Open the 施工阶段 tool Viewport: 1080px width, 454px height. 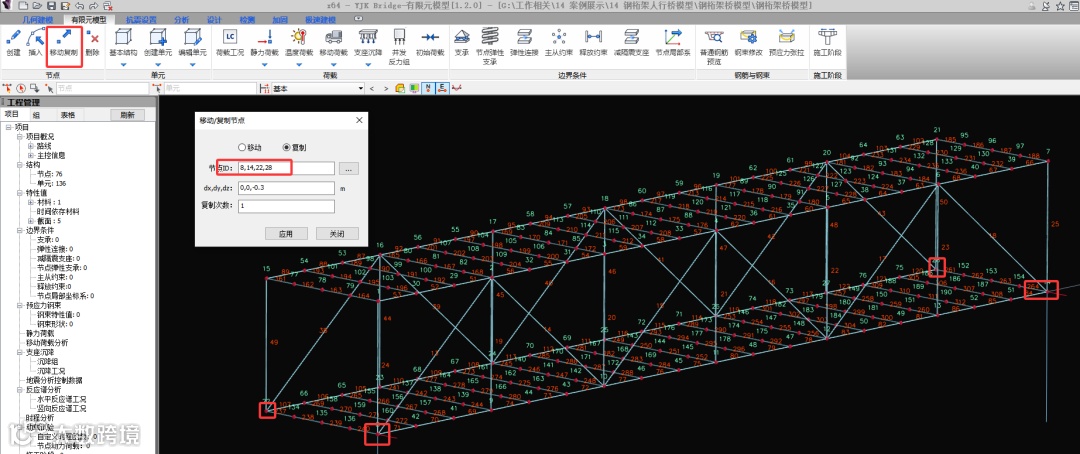pos(827,41)
